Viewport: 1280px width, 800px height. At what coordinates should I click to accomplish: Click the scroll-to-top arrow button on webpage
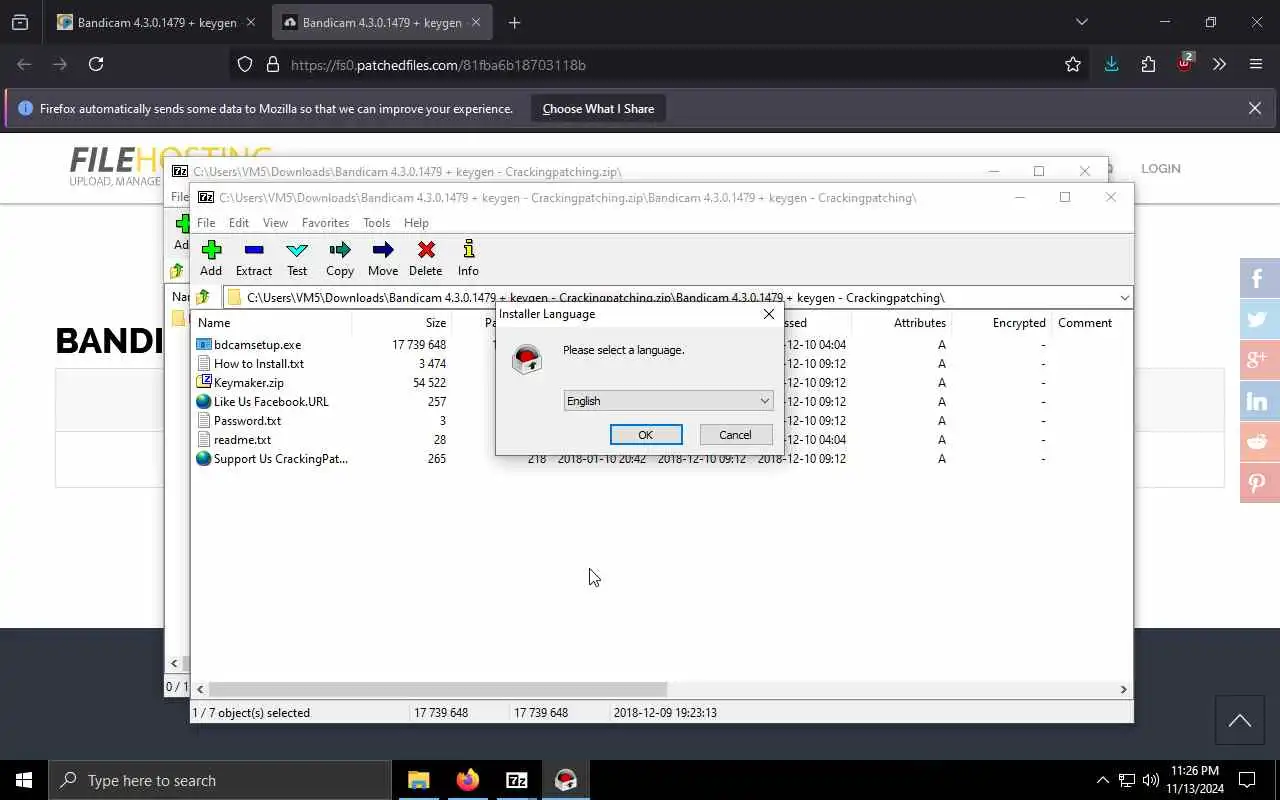pyautogui.click(x=1240, y=721)
